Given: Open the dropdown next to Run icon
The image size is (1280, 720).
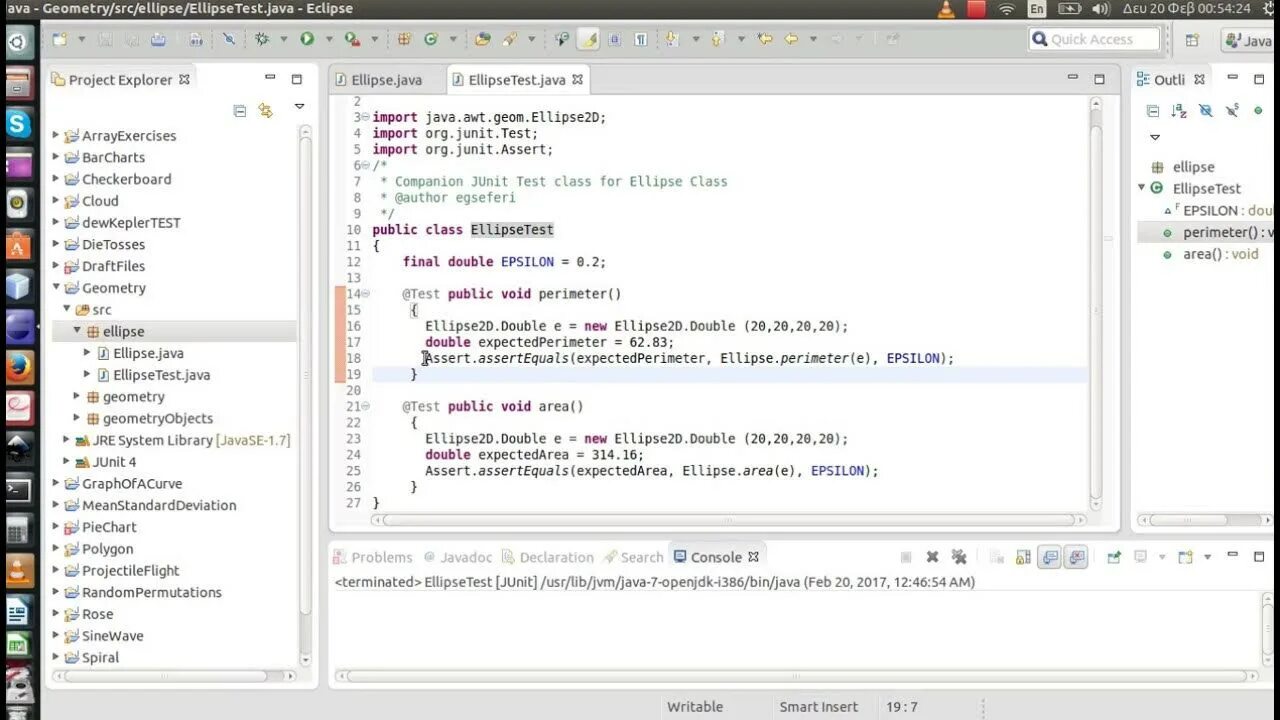Looking at the screenshot, I should (x=328, y=39).
